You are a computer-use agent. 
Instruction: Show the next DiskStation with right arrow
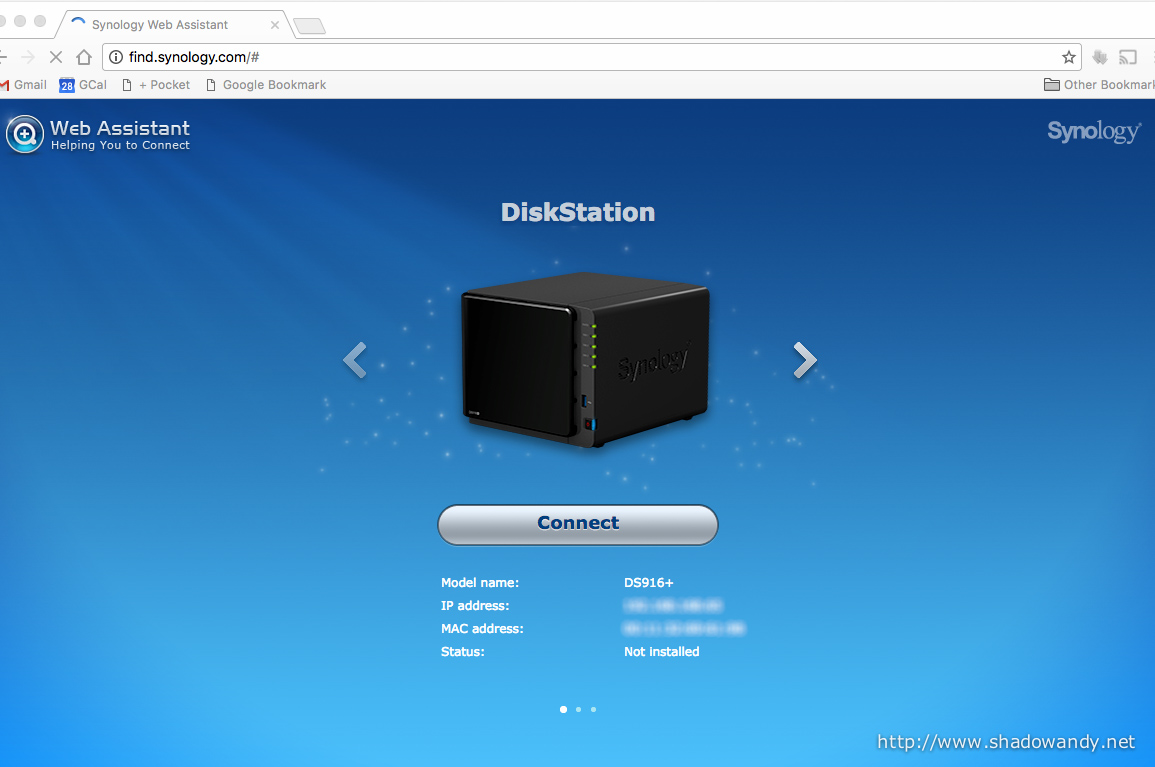click(x=805, y=360)
